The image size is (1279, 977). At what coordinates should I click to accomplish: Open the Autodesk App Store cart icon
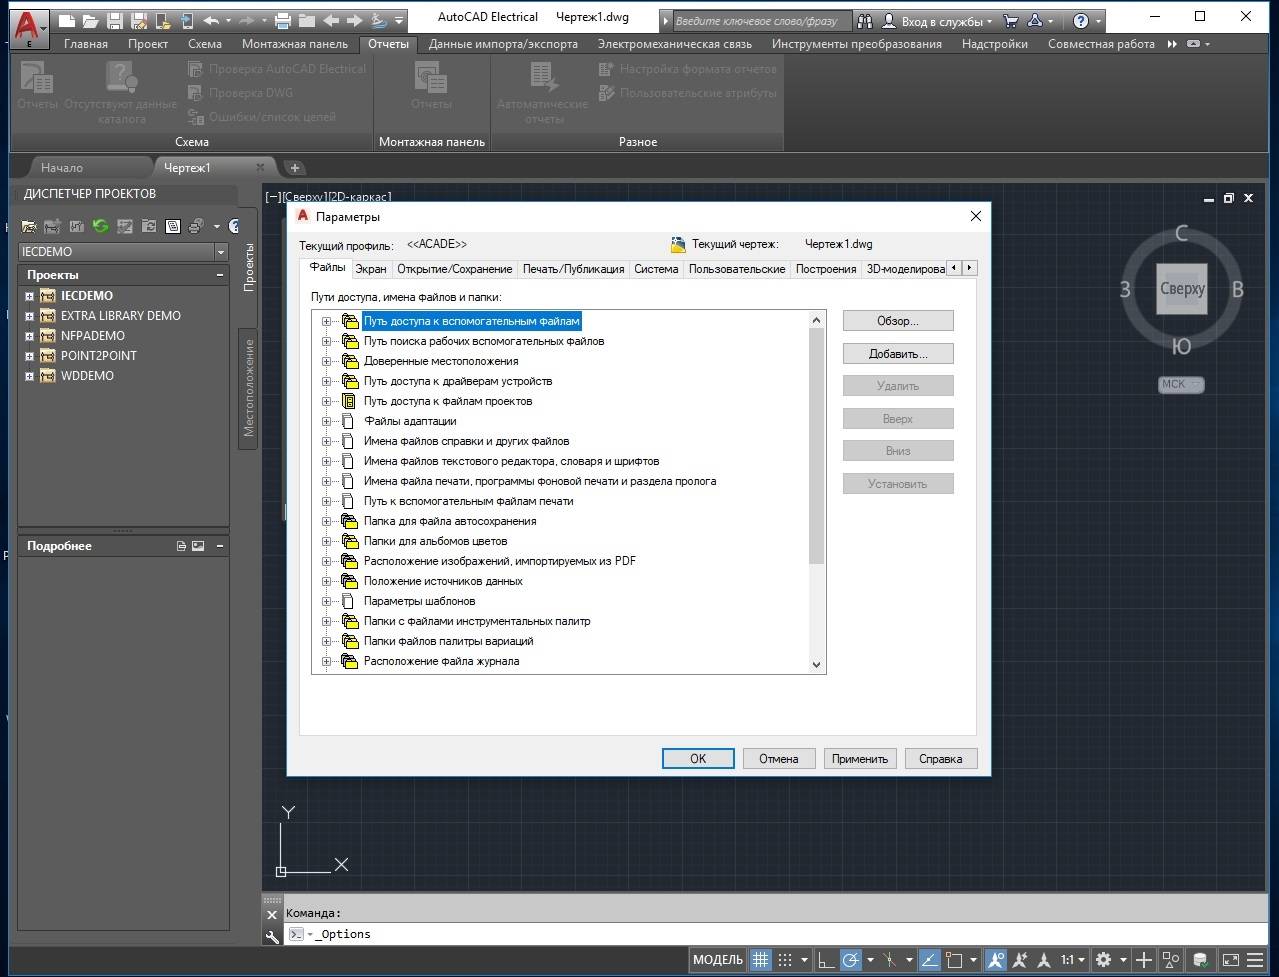point(1011,20)
